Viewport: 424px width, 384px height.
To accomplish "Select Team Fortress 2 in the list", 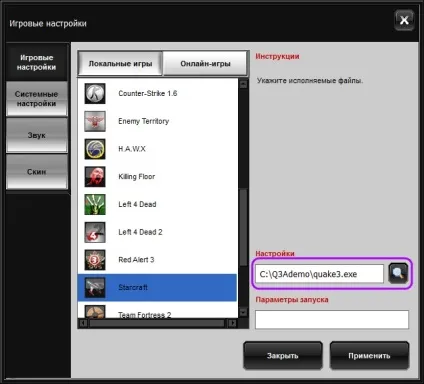I will click(158, 310).
